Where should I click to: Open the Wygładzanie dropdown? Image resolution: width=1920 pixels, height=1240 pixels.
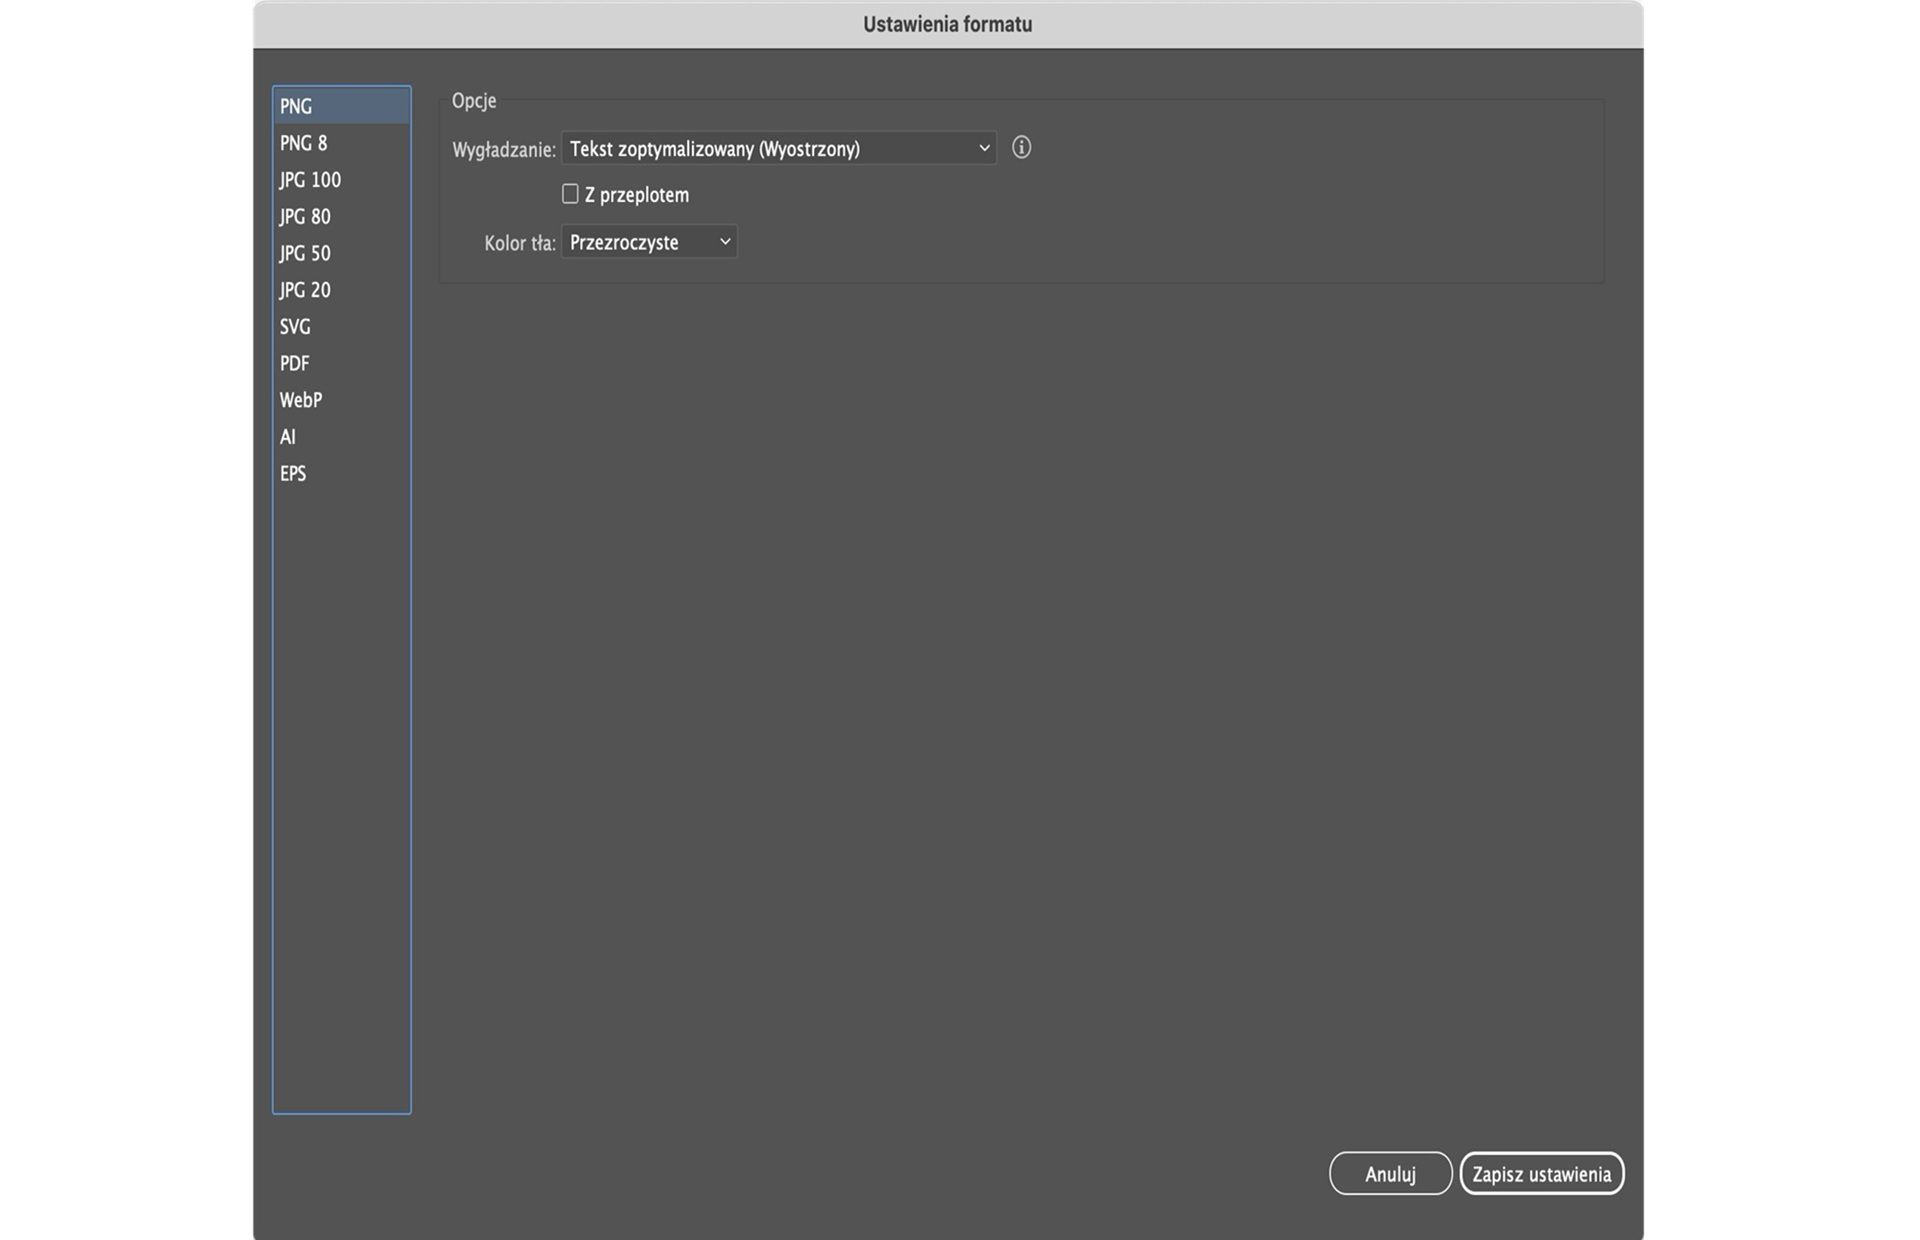pyautogui.click(x=778, y=149)
